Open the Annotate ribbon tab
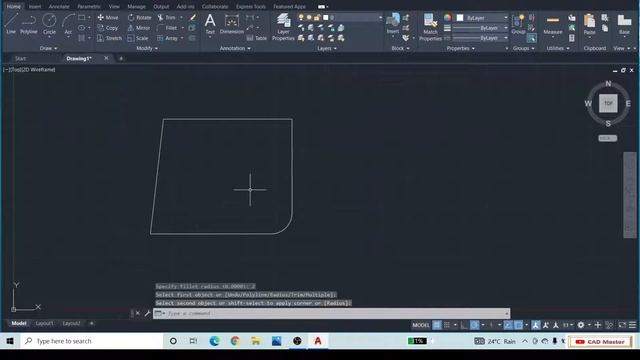640x360 pixels. coord(59,7)
